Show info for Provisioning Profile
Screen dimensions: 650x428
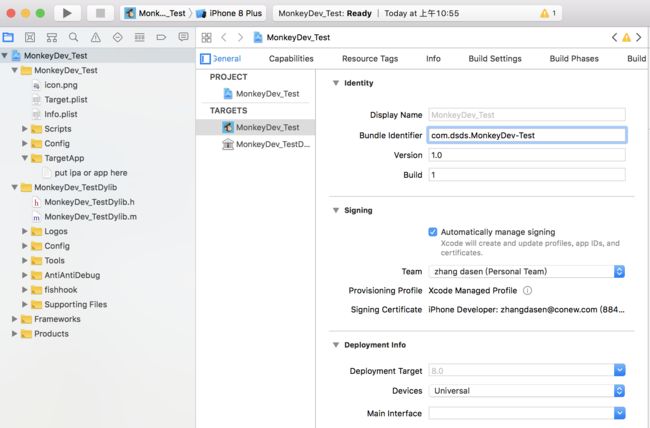(x=527, y=291)
